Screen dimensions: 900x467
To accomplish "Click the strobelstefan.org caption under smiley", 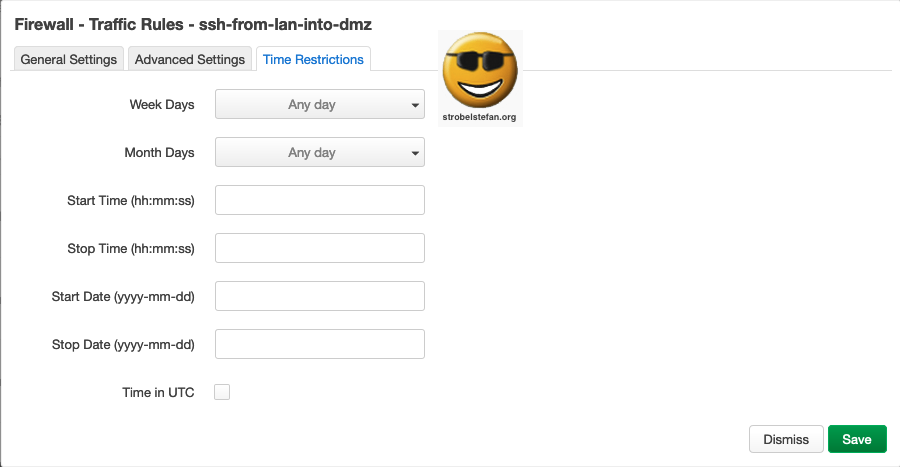I will 479,117.
